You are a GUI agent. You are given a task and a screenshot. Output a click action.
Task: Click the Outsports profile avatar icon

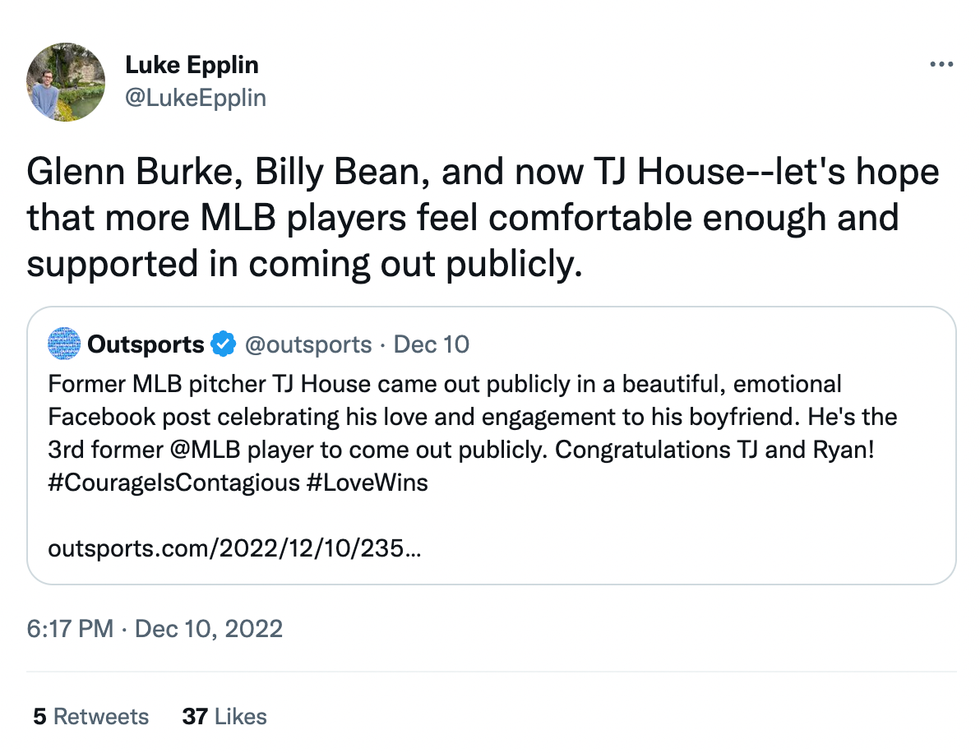click(x=65, y=345)
